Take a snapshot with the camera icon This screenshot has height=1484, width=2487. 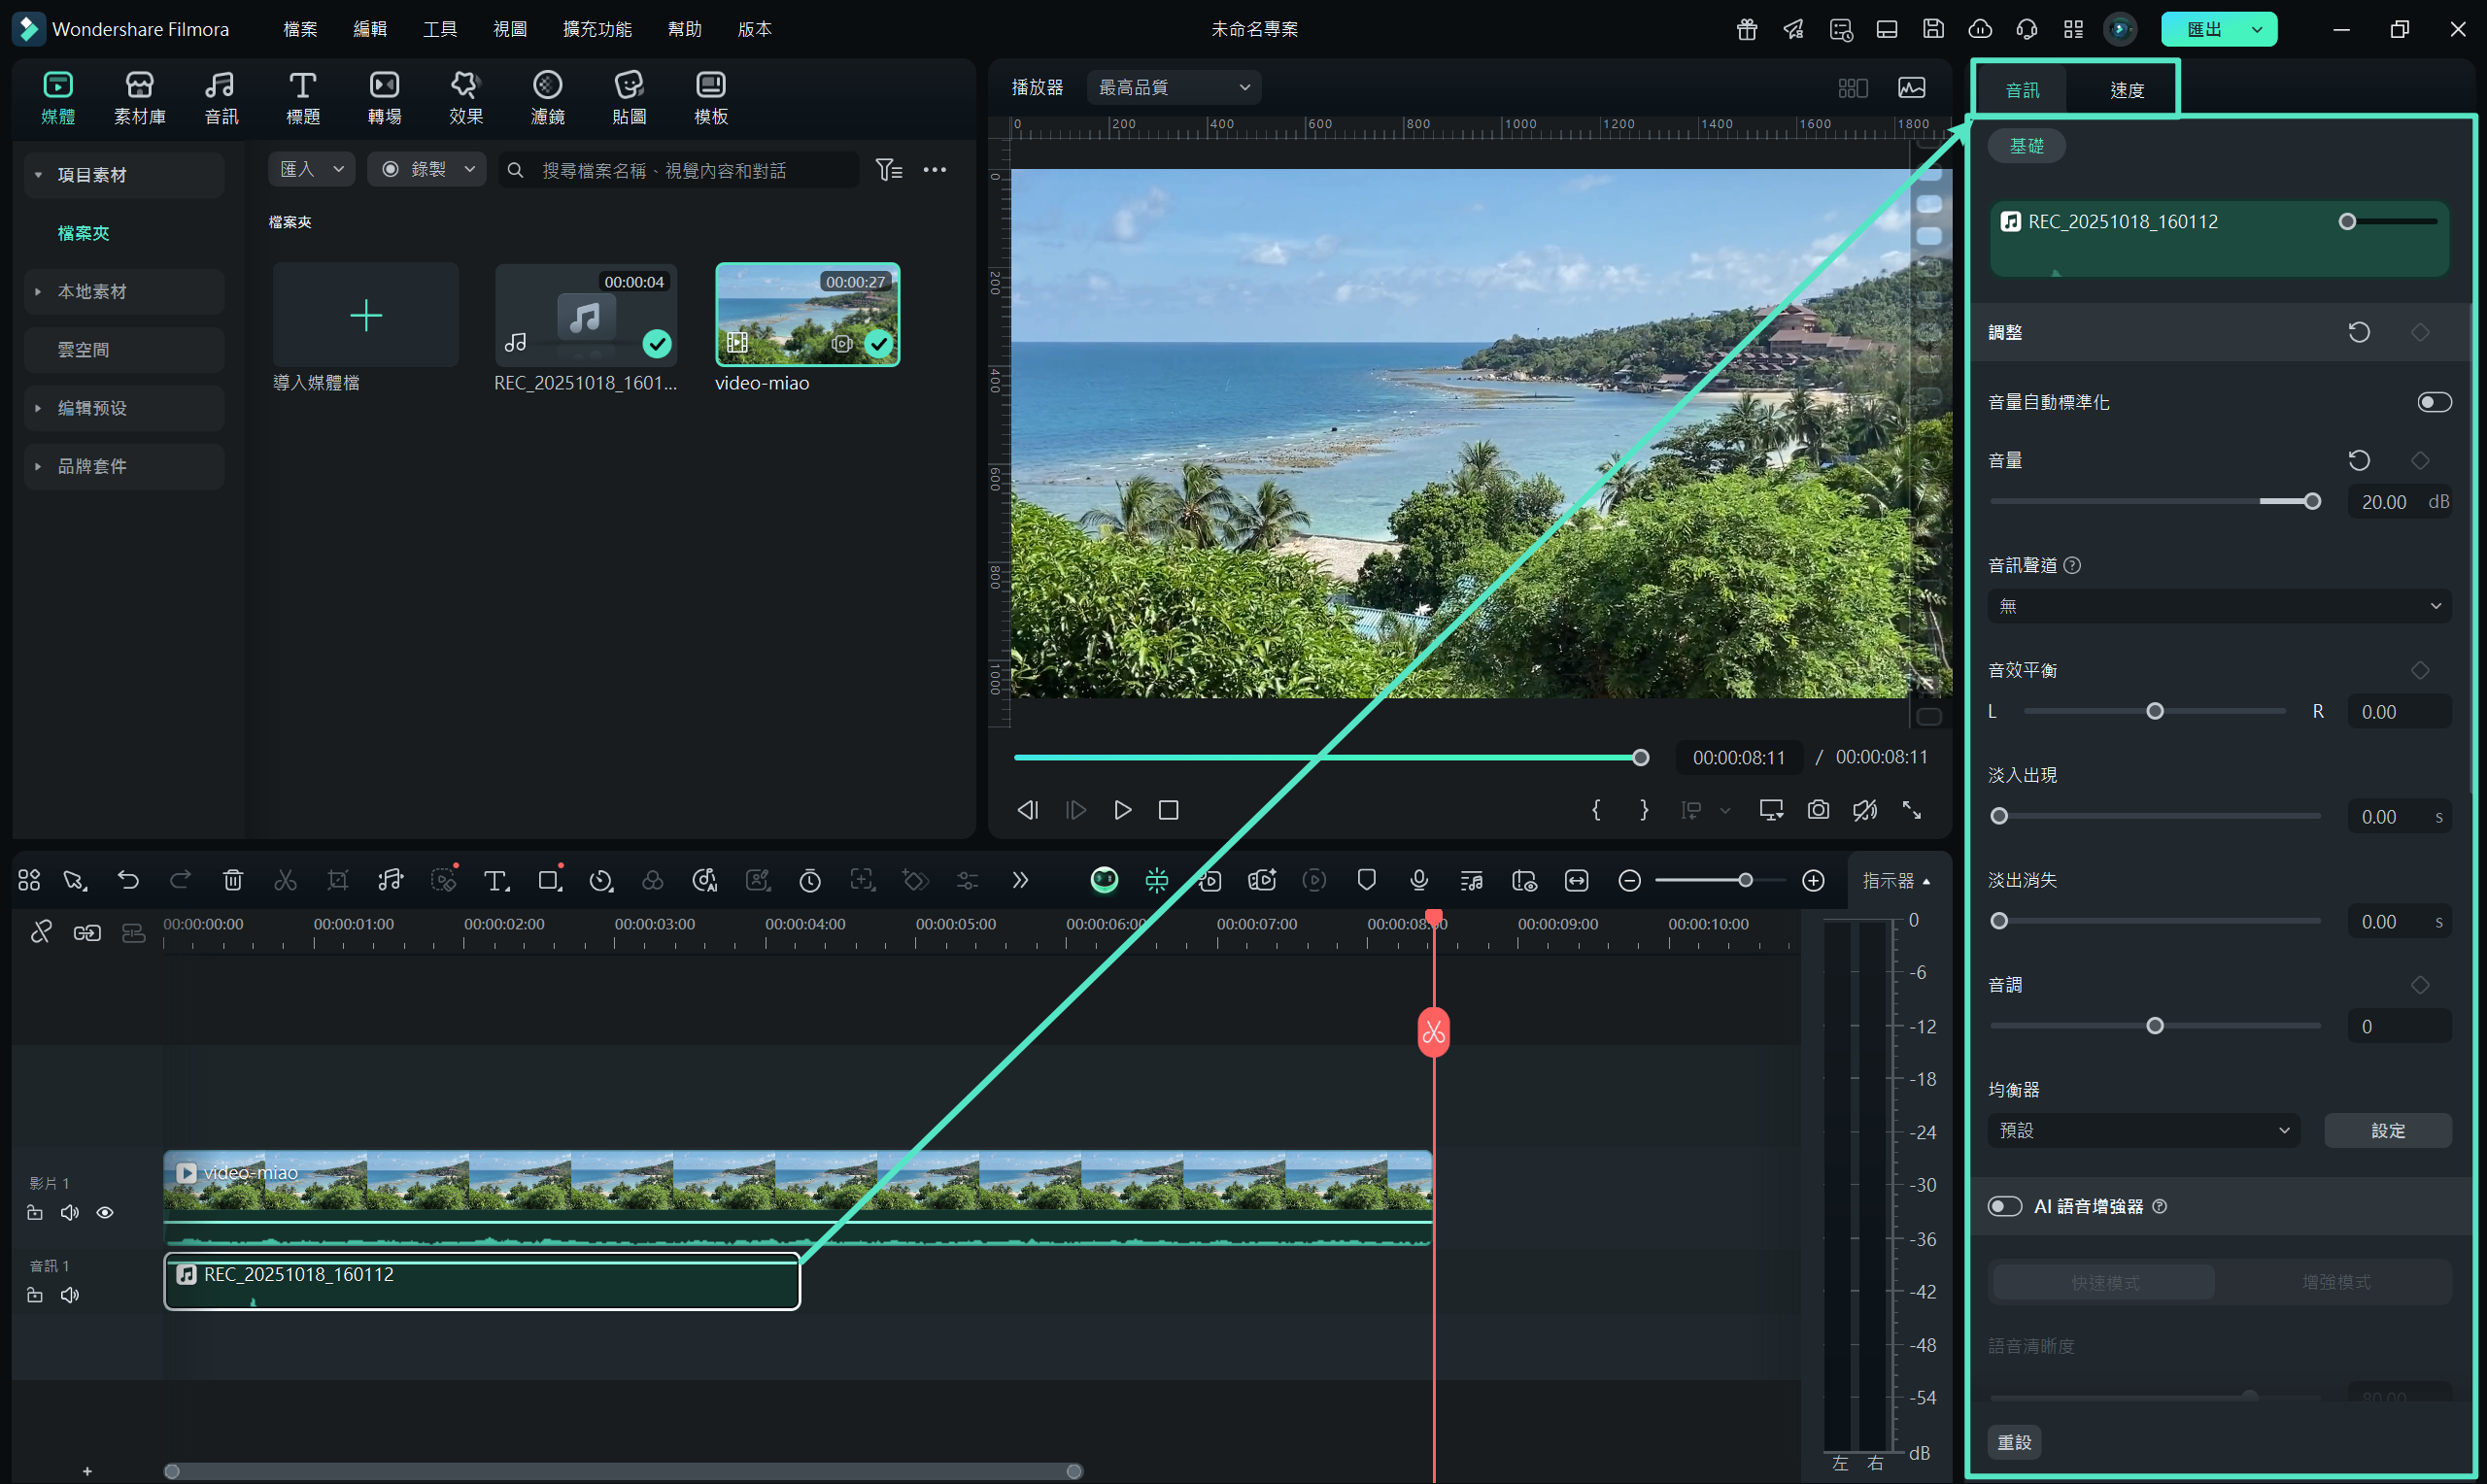point(1818,810)
